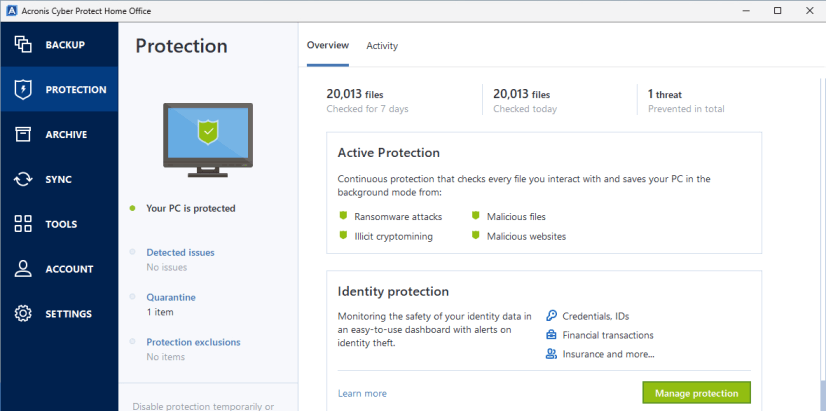The height and width of the screenshot is (411, 826).
Task: Select TOOLS label in the sidebar
Action: [x=61, y=224]
